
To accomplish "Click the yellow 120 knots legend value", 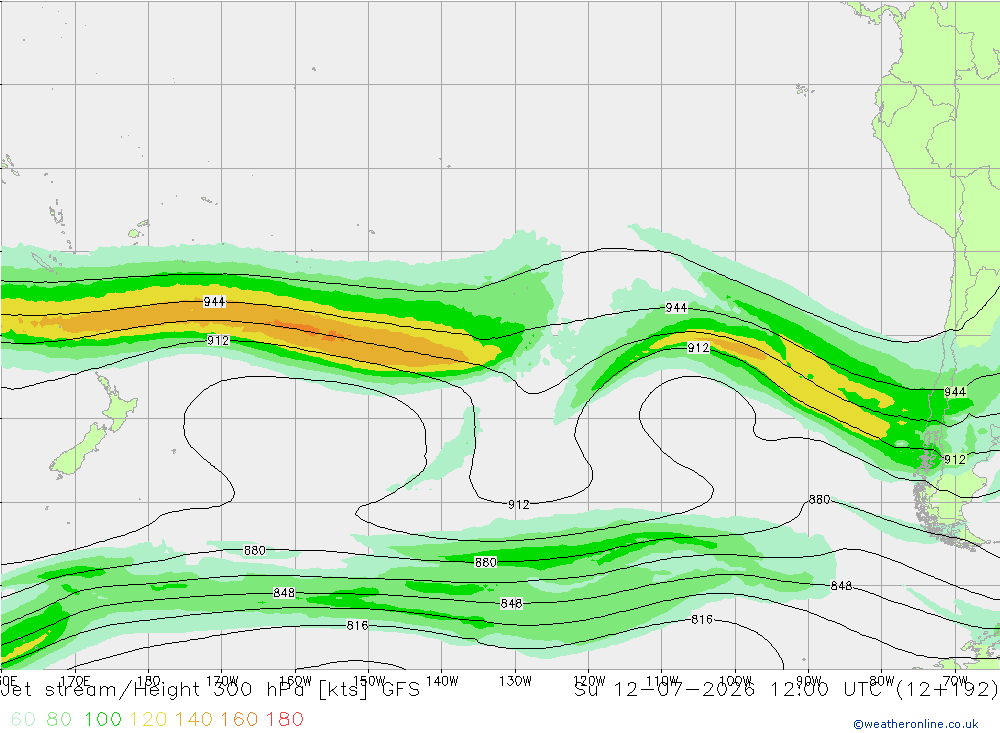I will pyautogui.click(x=148, y=720).
